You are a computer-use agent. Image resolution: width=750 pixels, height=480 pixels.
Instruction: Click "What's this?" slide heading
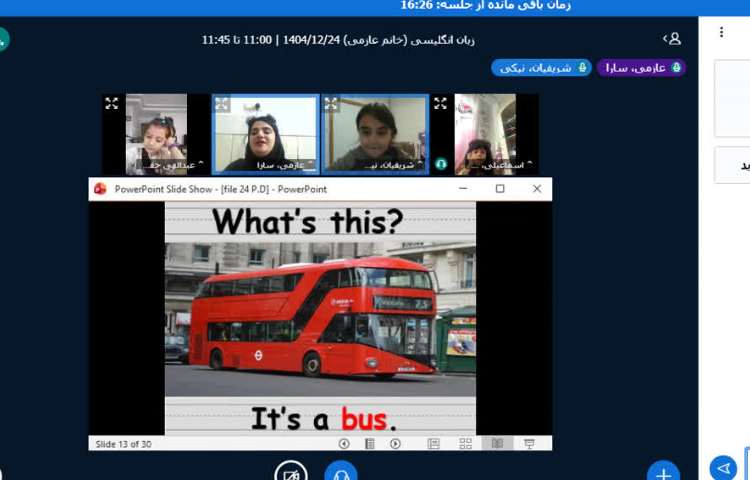(x=308, y=222)
